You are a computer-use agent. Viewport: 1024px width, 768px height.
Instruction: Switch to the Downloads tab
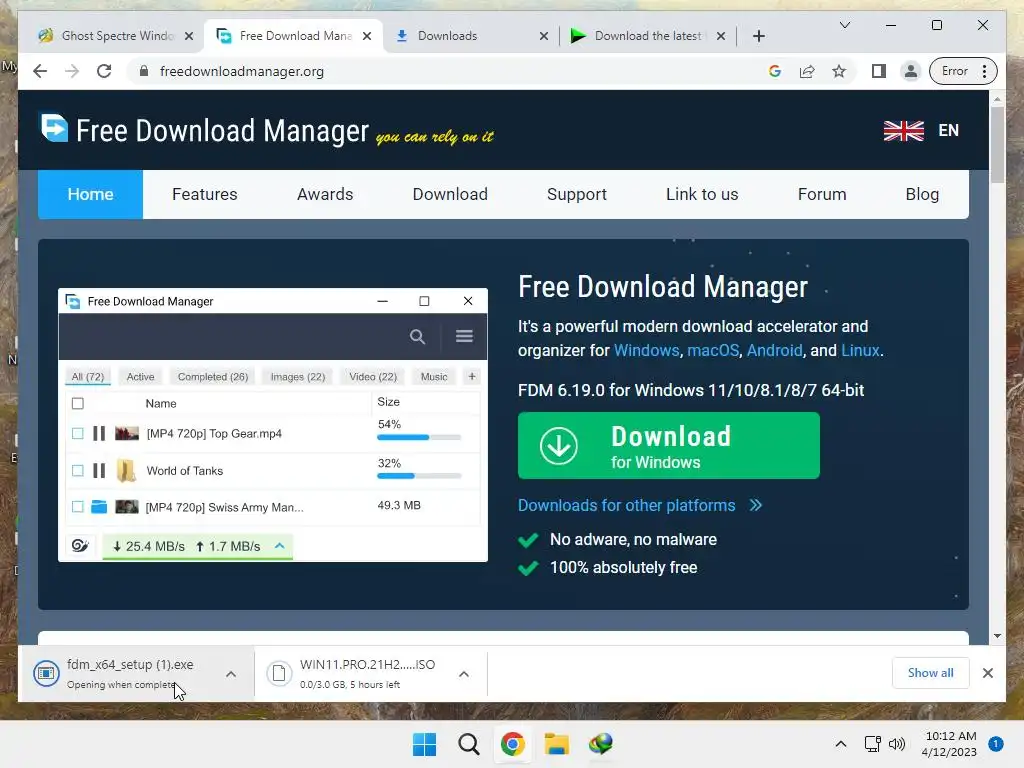tap(472, 36)
